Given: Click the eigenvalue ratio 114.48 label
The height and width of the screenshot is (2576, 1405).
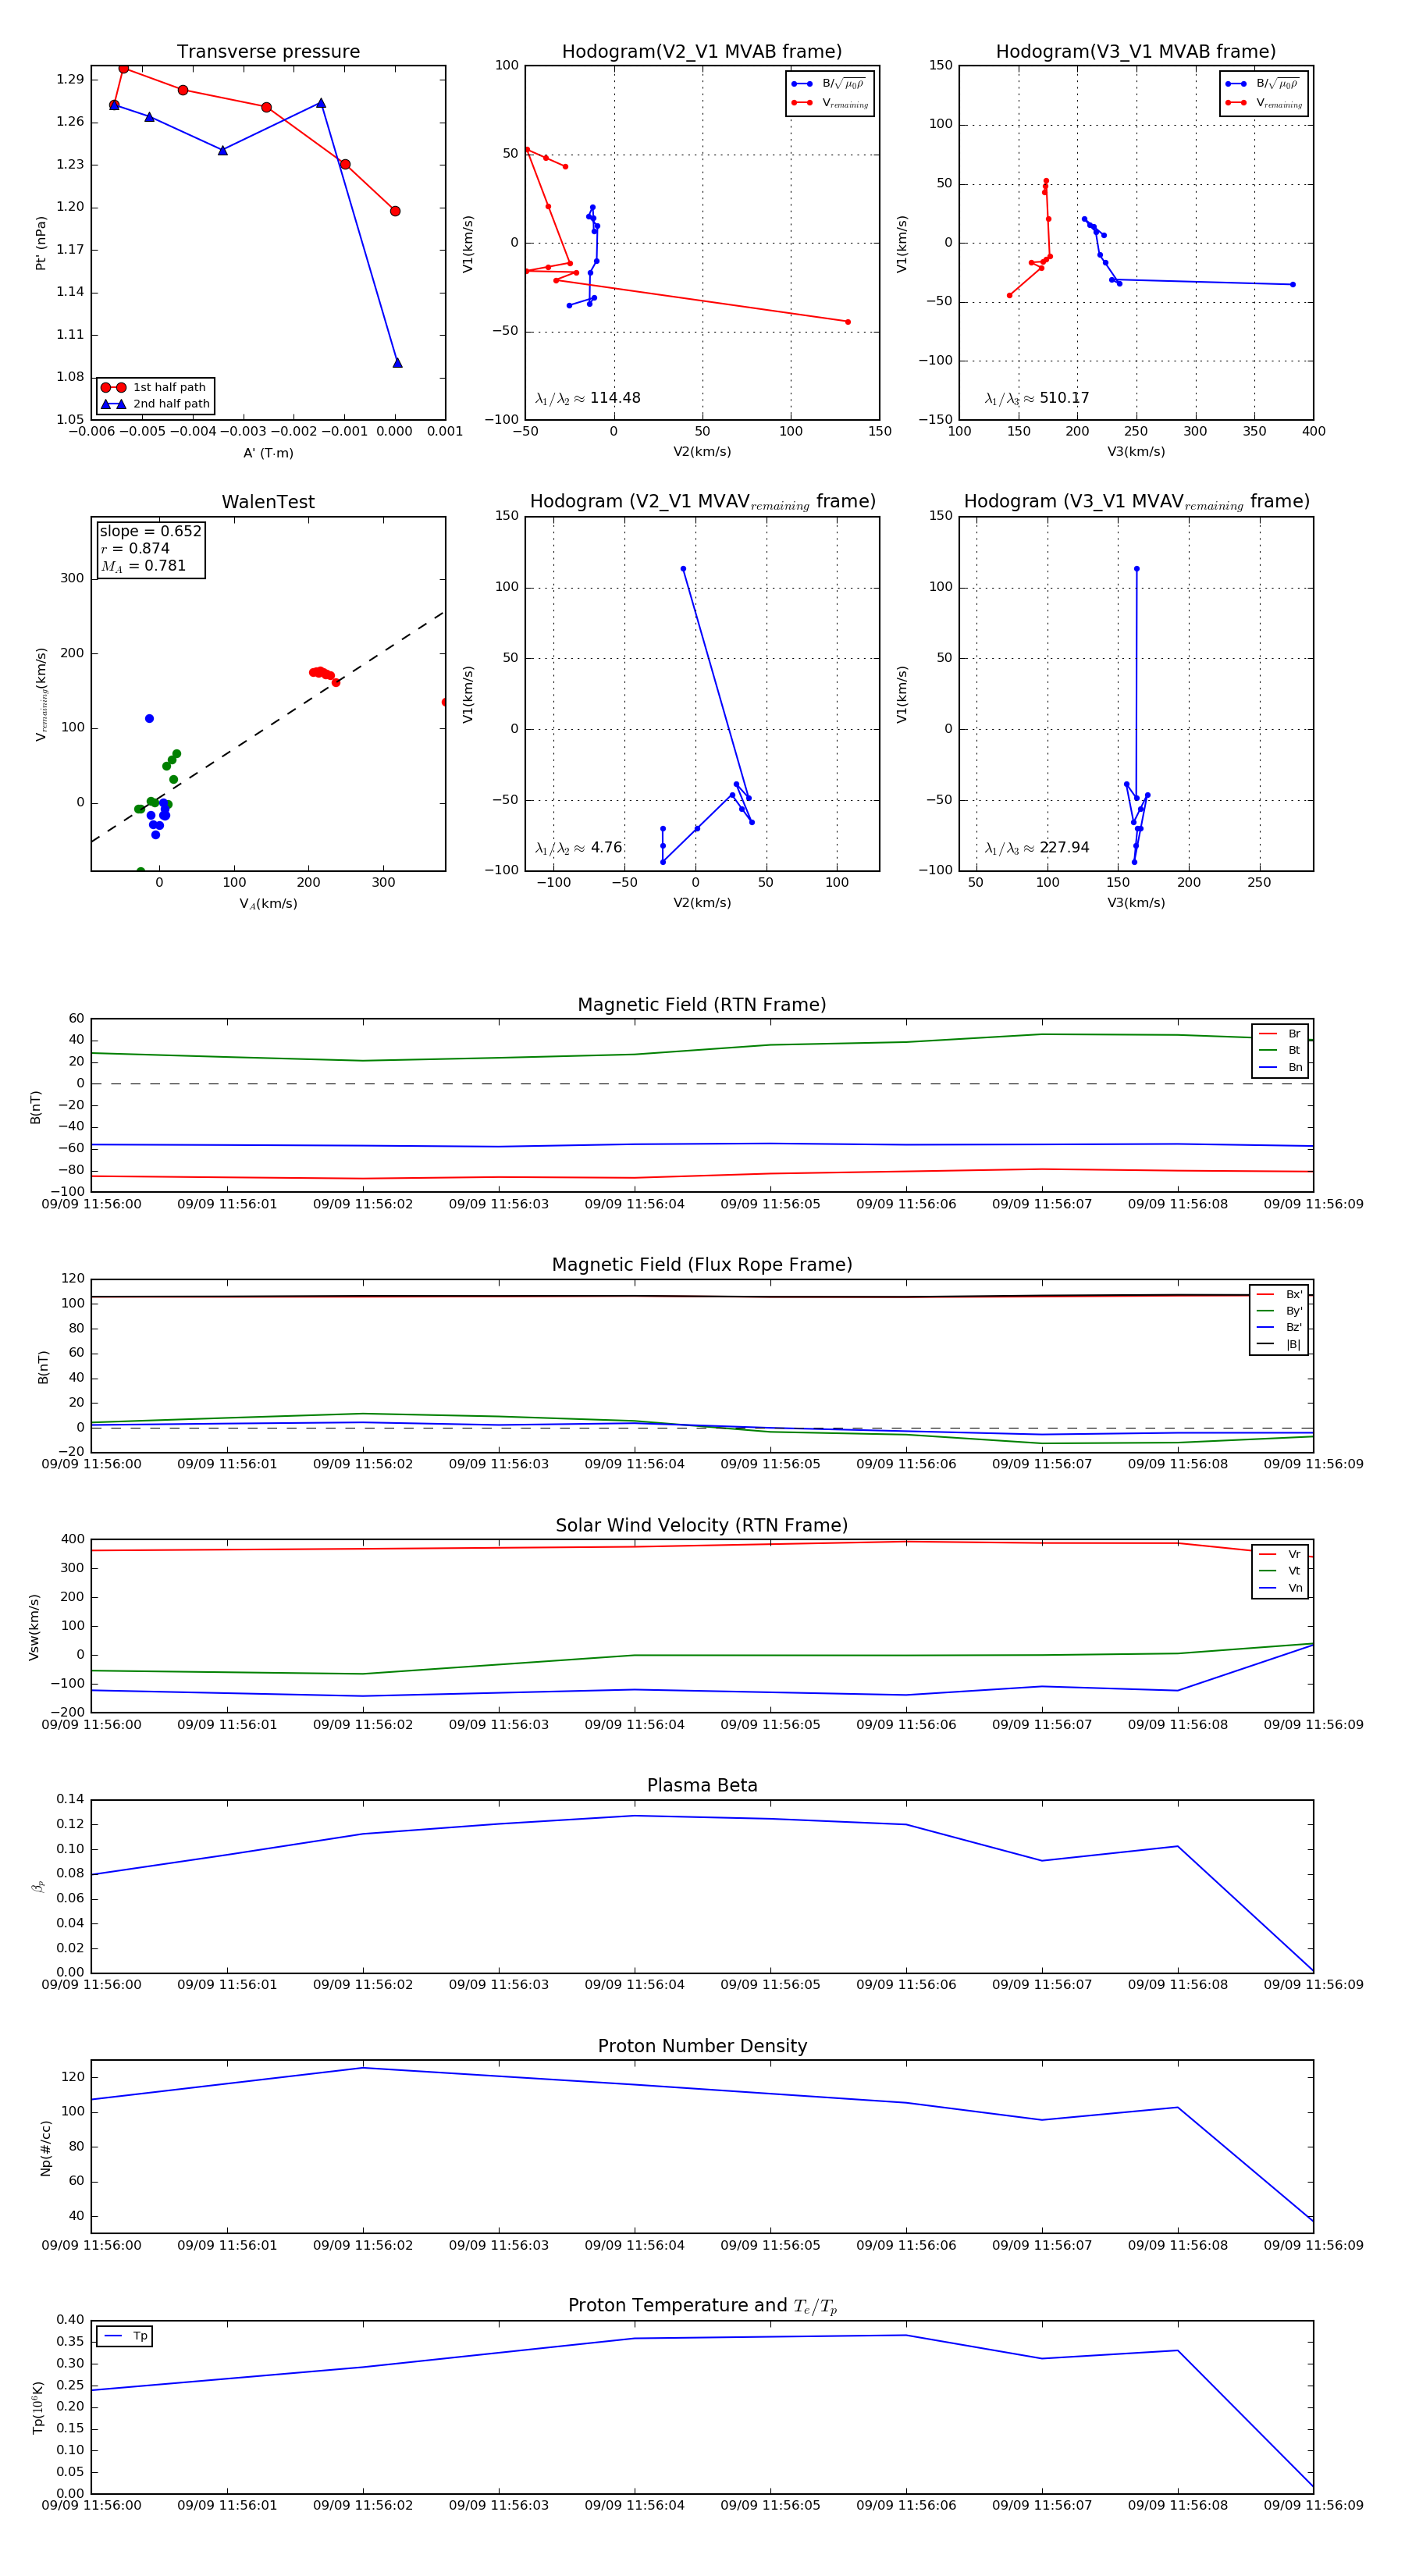Looking at the screenshot, I should pyautogui.click(x=588, y=398).
